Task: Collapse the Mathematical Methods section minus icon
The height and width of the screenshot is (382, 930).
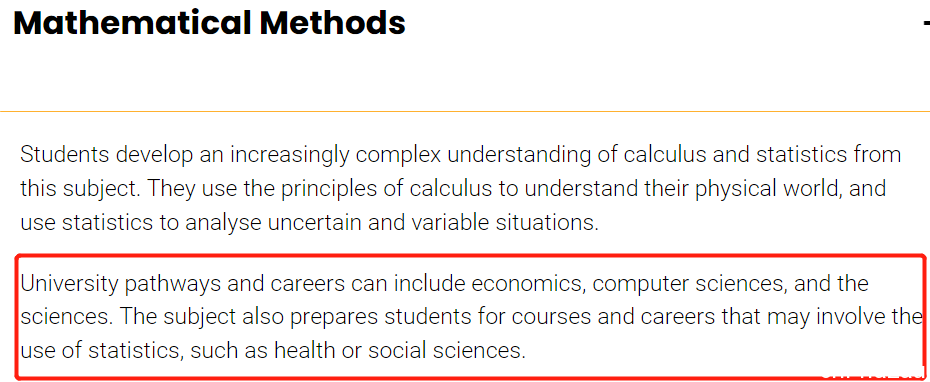Action: coord(926,23)
